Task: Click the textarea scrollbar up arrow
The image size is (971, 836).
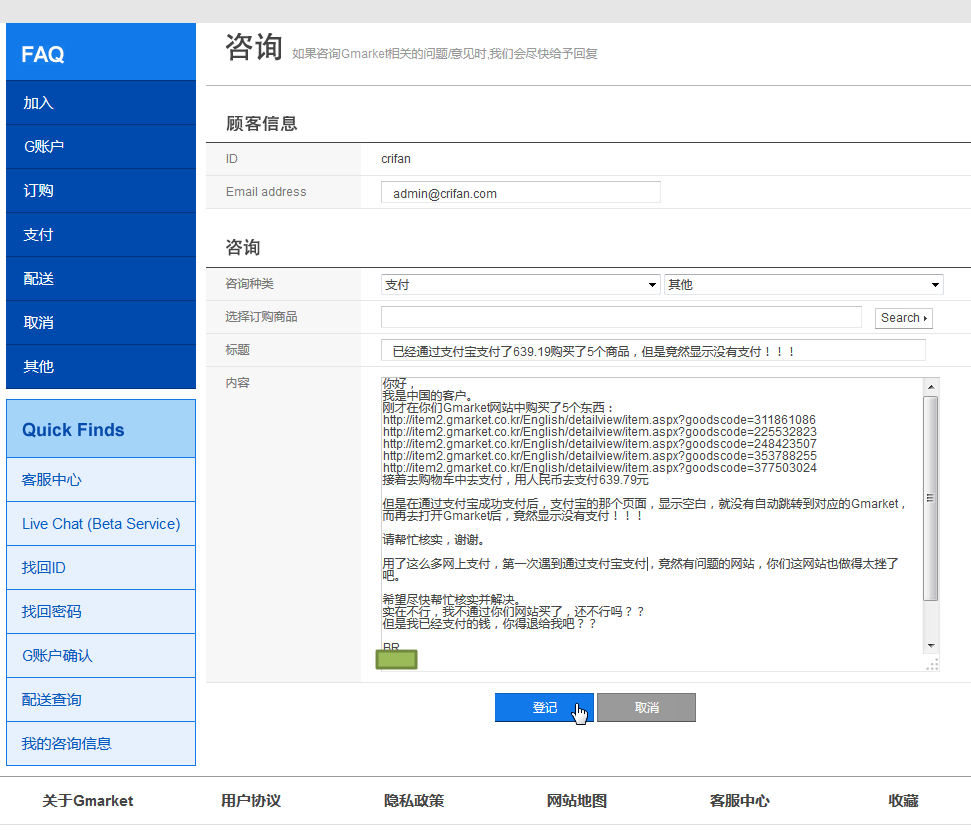Action: point(931,387)
